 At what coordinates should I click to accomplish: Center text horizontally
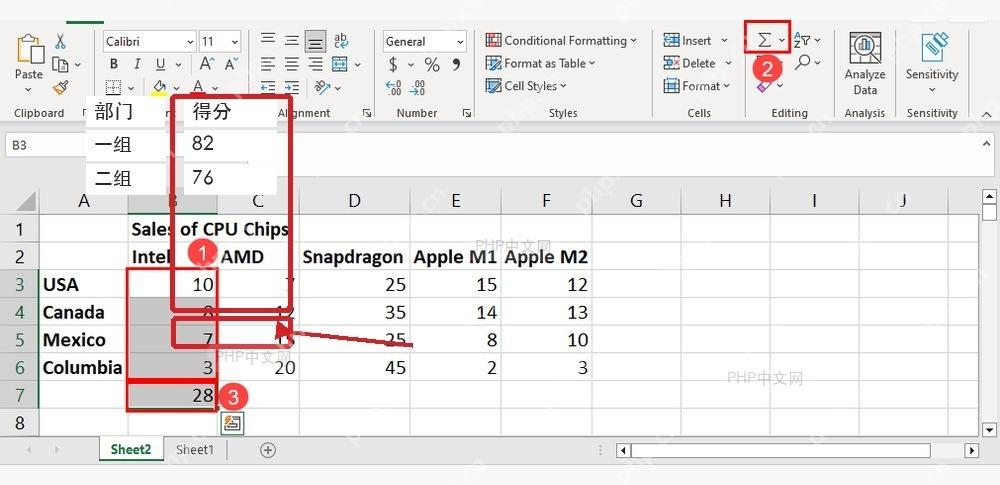[x=291, y=64]
